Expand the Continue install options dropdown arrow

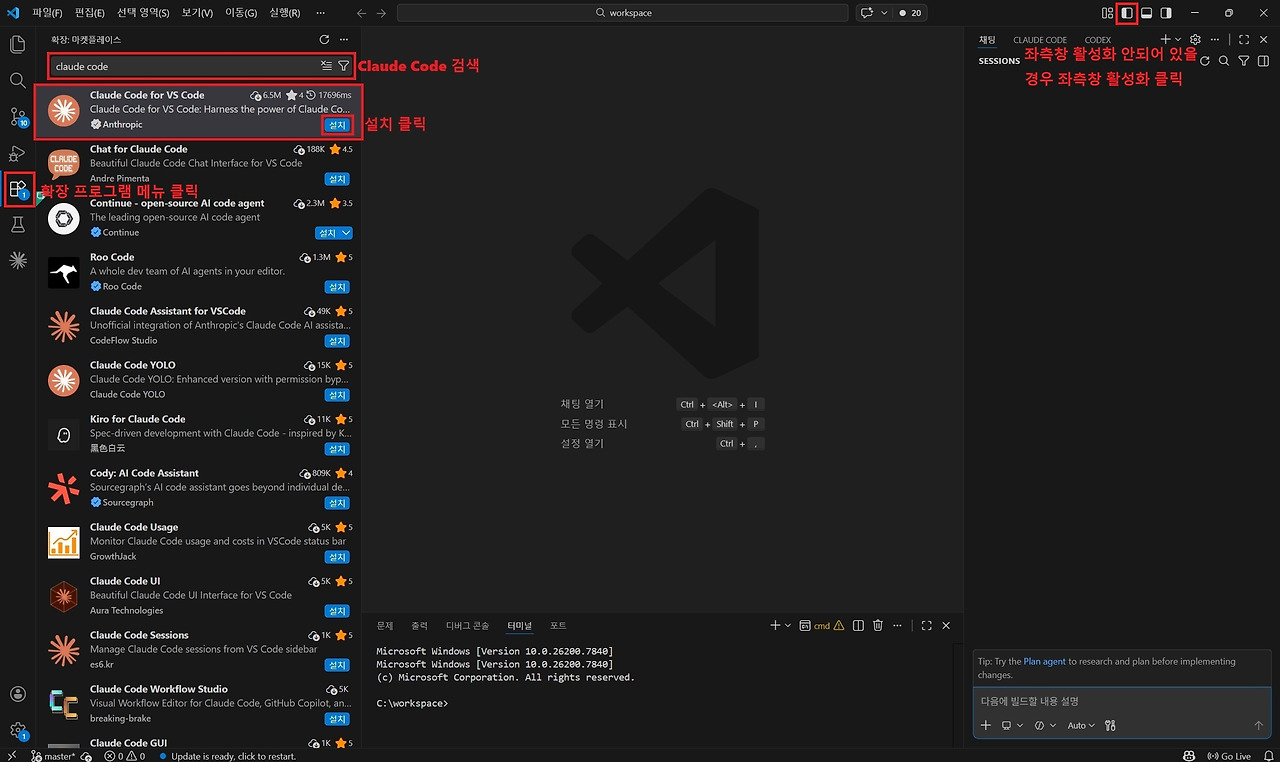(x=346, y=233)
